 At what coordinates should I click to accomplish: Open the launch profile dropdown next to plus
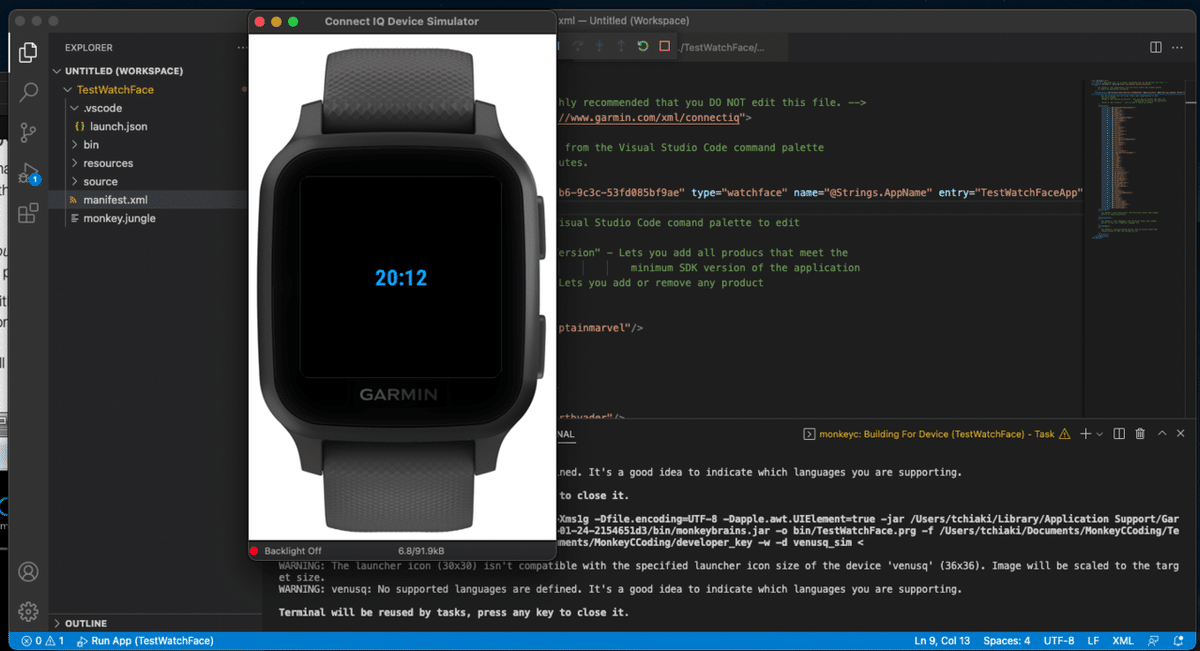(x=1100, y=434)
